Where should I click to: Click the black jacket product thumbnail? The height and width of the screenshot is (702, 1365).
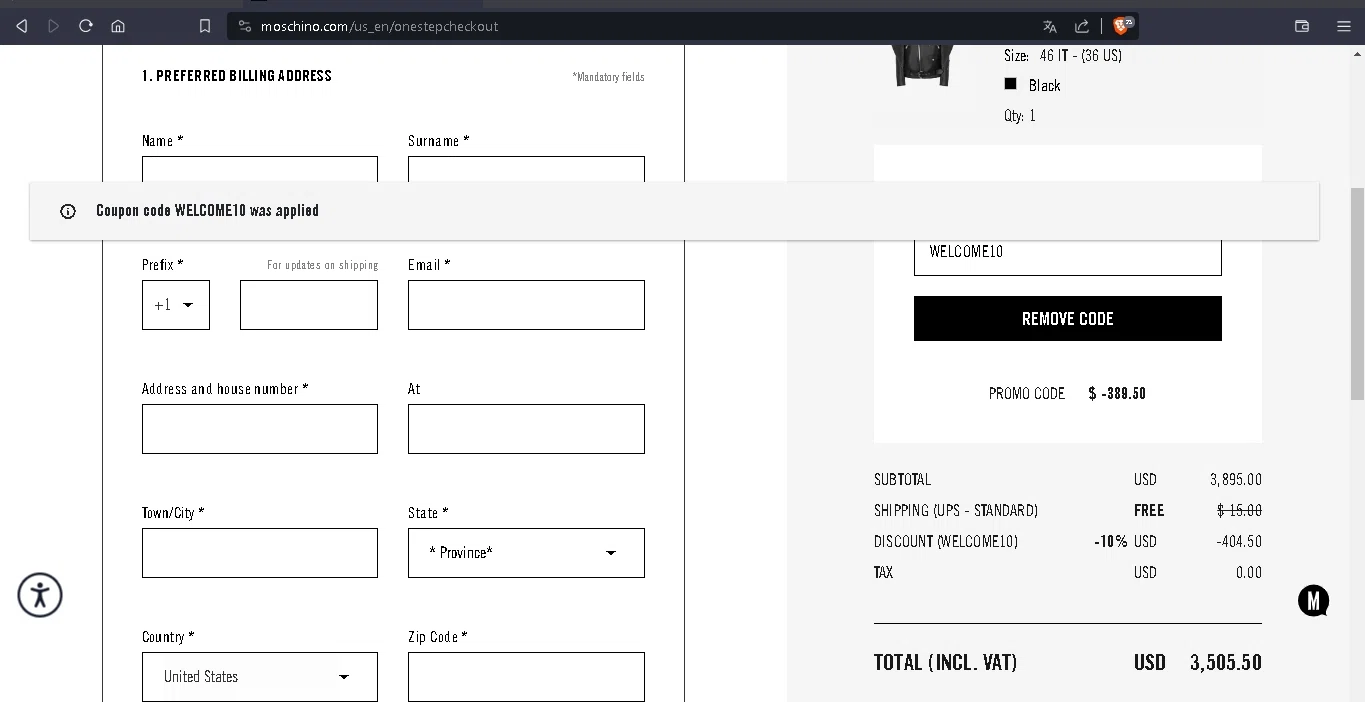click(923, 65)
